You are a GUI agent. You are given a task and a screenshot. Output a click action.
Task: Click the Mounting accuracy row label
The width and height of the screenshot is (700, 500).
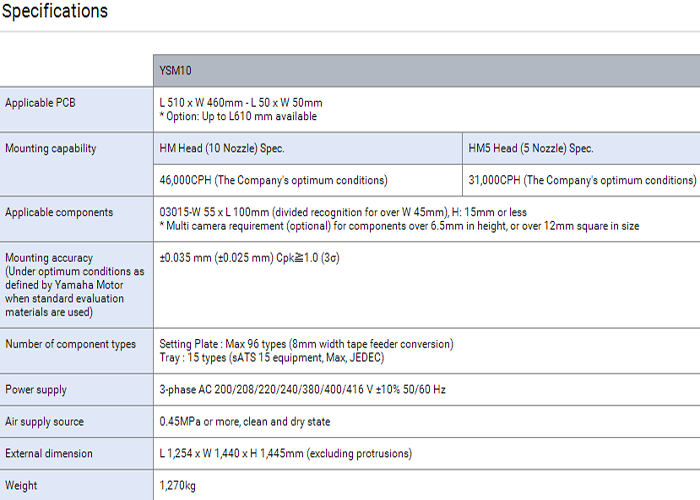point(75,285)
